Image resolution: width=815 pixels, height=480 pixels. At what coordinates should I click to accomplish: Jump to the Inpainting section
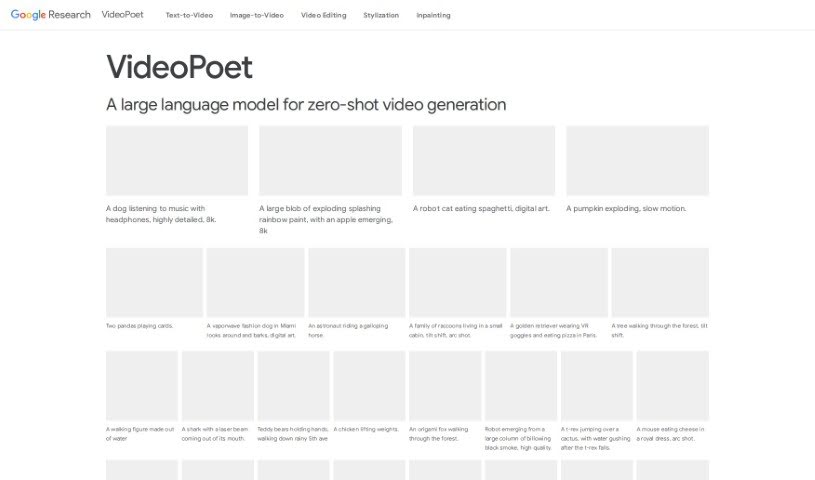coord(433,15)
